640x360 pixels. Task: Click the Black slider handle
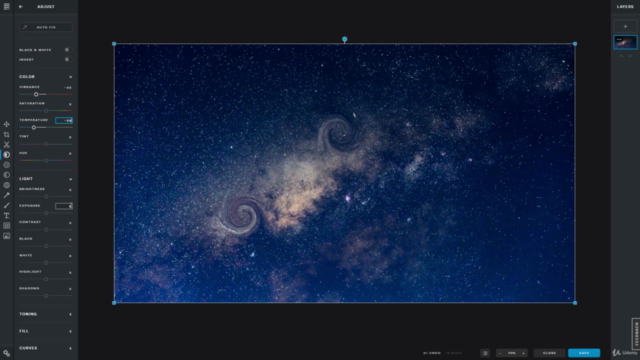(46, 246)
